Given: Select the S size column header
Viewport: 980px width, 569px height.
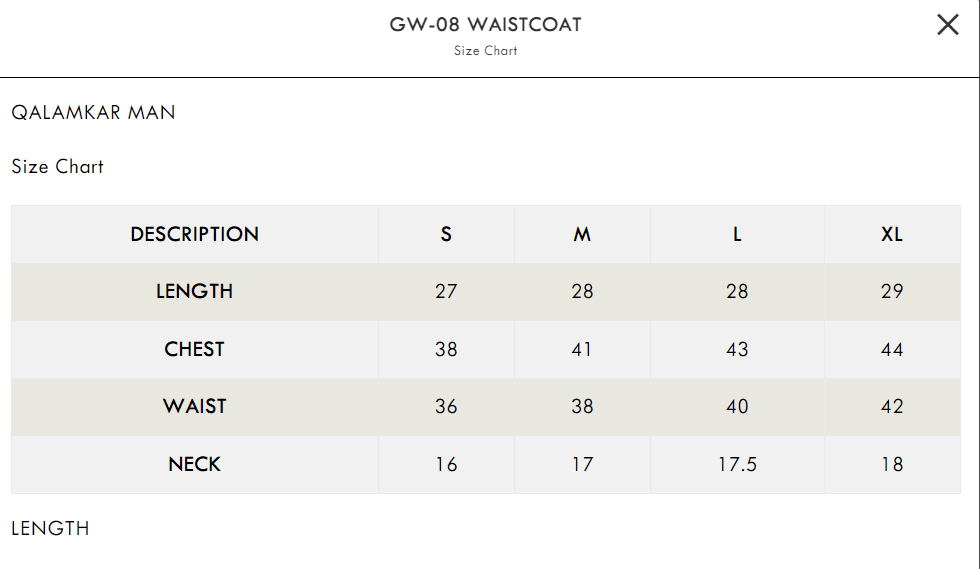Looking at the screenshot, I should pyautogui.click(x=446, y=234).
